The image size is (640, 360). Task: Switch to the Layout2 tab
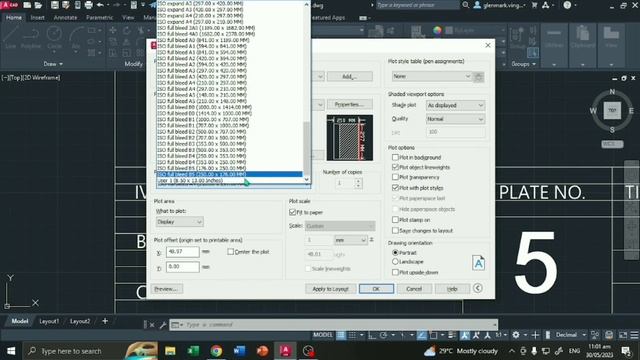(80, 321)
